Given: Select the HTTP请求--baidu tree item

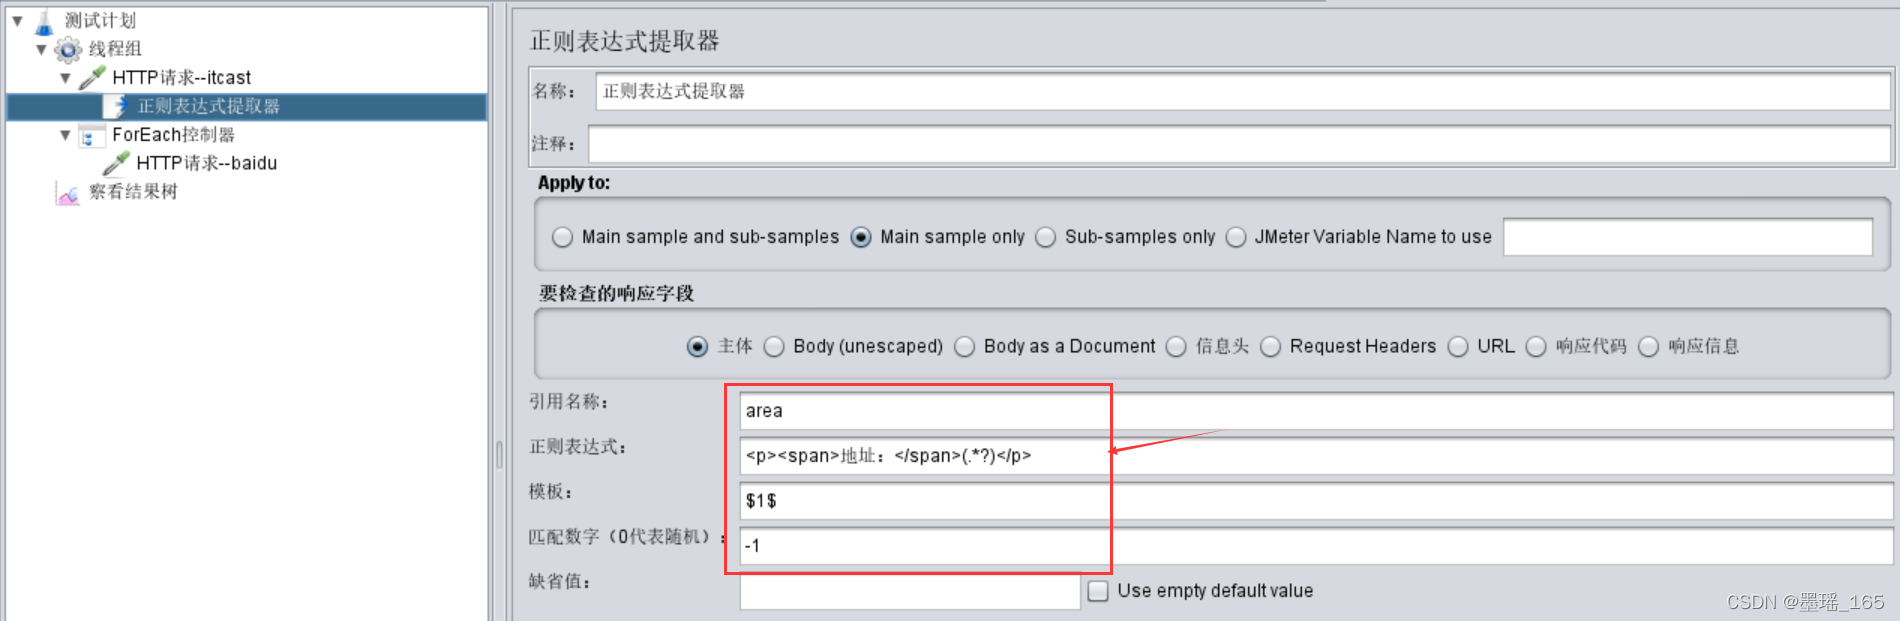Looking at the screenshot, I should tap(206, 163).
